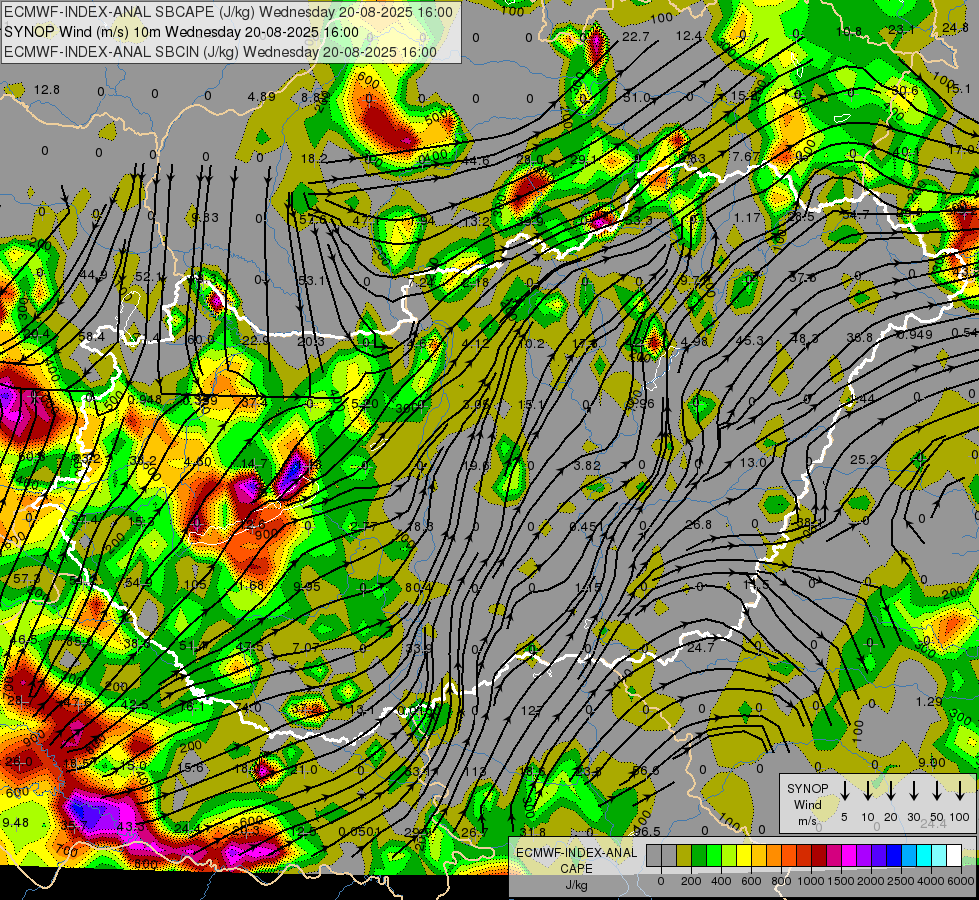The height and width of the screenshot is (900, 979).
Task: Click the '0.451' value on the map
Action: [587, 527]
